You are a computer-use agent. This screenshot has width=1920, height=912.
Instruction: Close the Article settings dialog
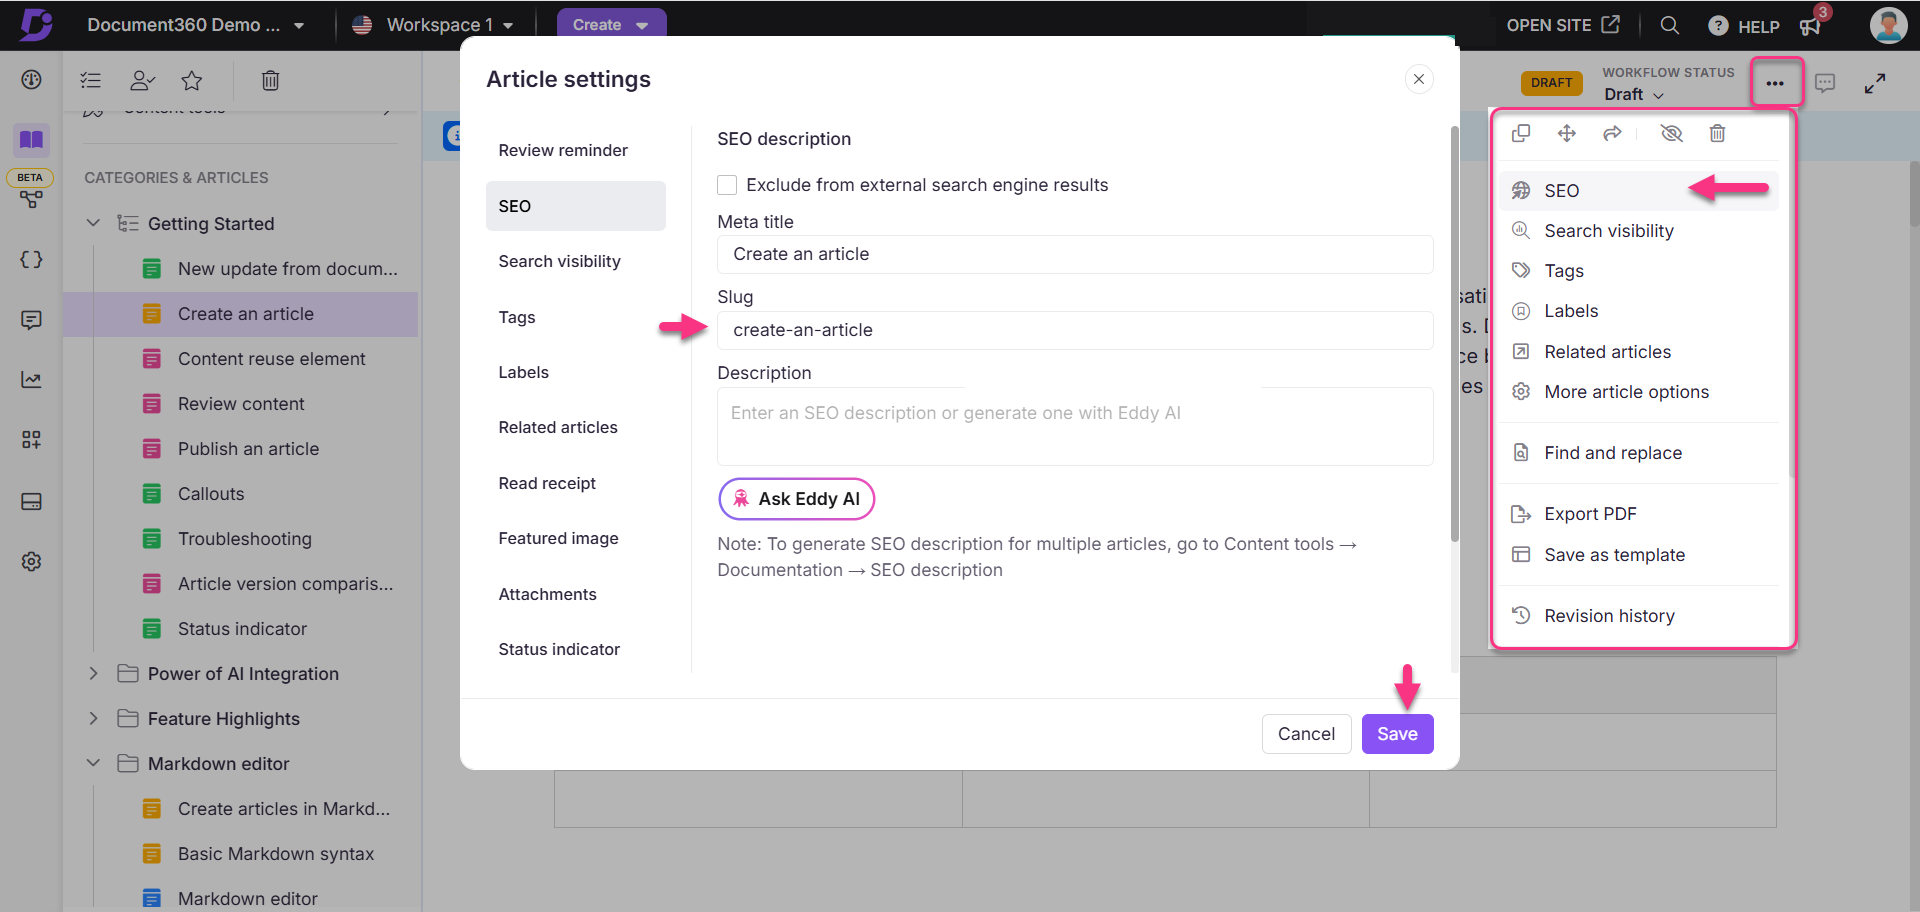pos(1419,79)
